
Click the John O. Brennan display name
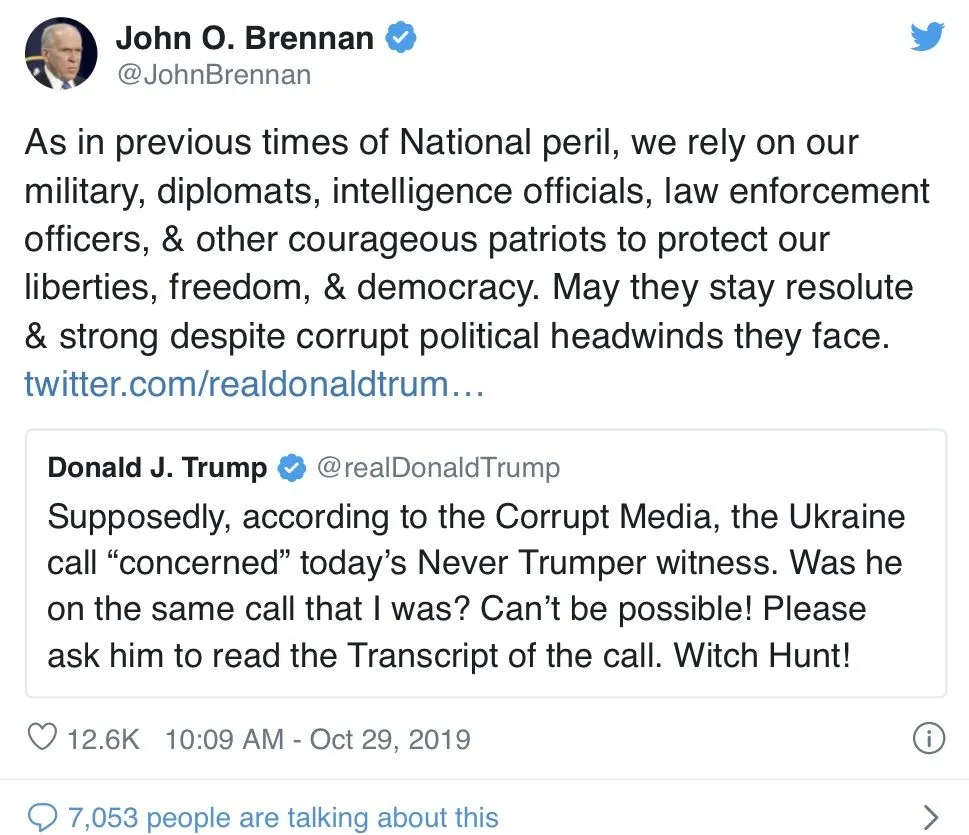tap(245, 39)
